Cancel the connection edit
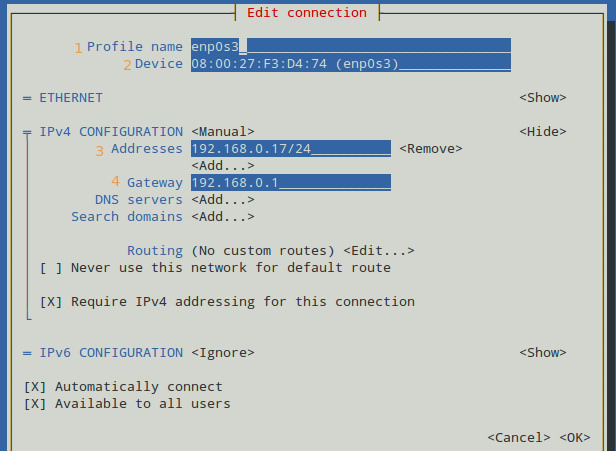 pyautogui.click(x=519, y=438)
